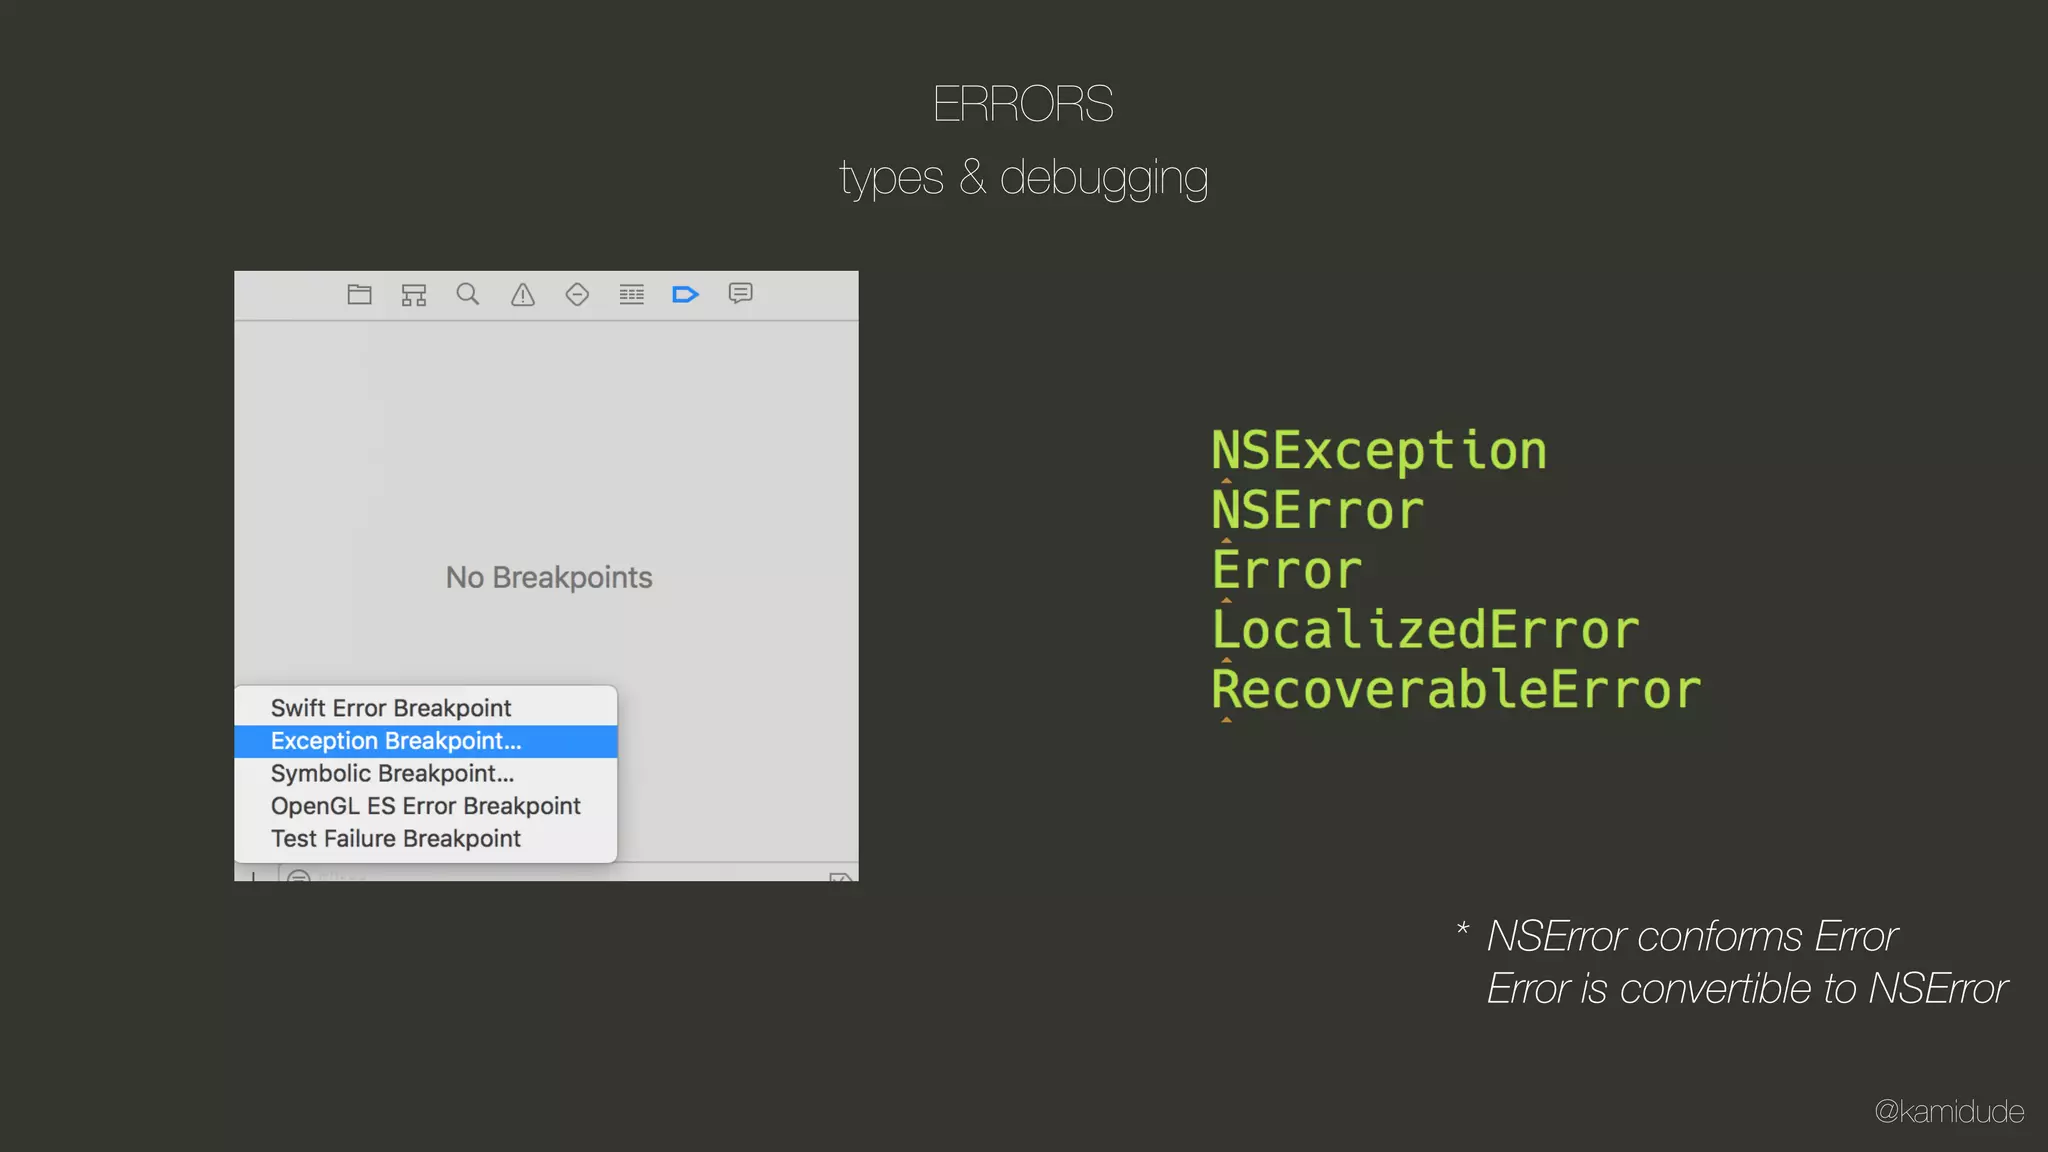Select Test Failure Breakpoint option
2048x1152 pixels.
pyautogui.click(x=395, y=838)
